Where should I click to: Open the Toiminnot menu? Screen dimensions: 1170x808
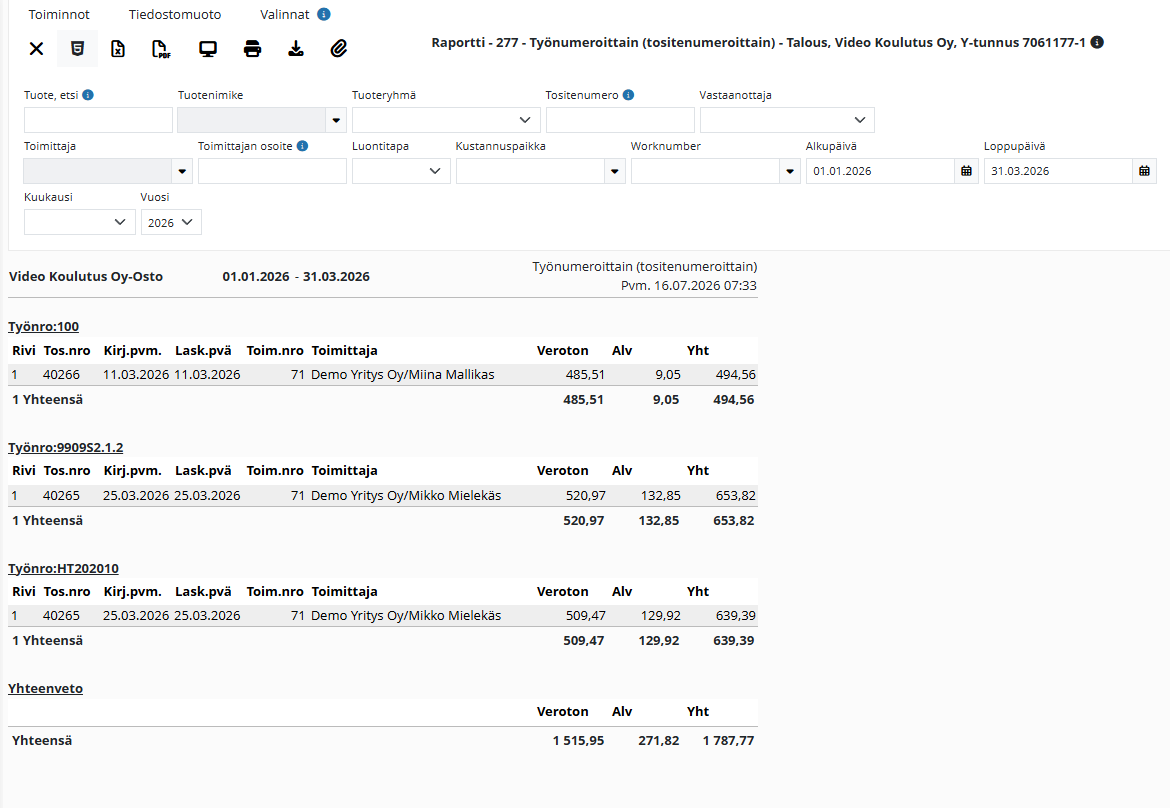click(59, 14)
